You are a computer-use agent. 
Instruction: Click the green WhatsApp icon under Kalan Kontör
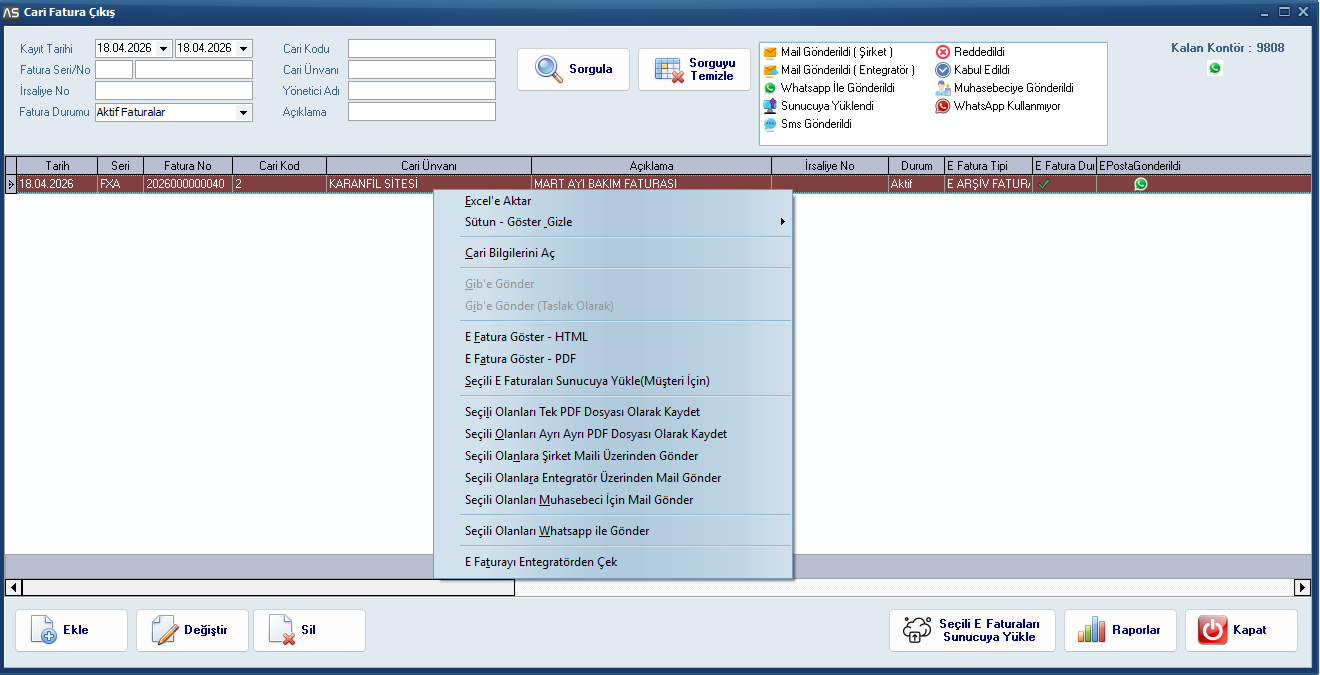1215,68
